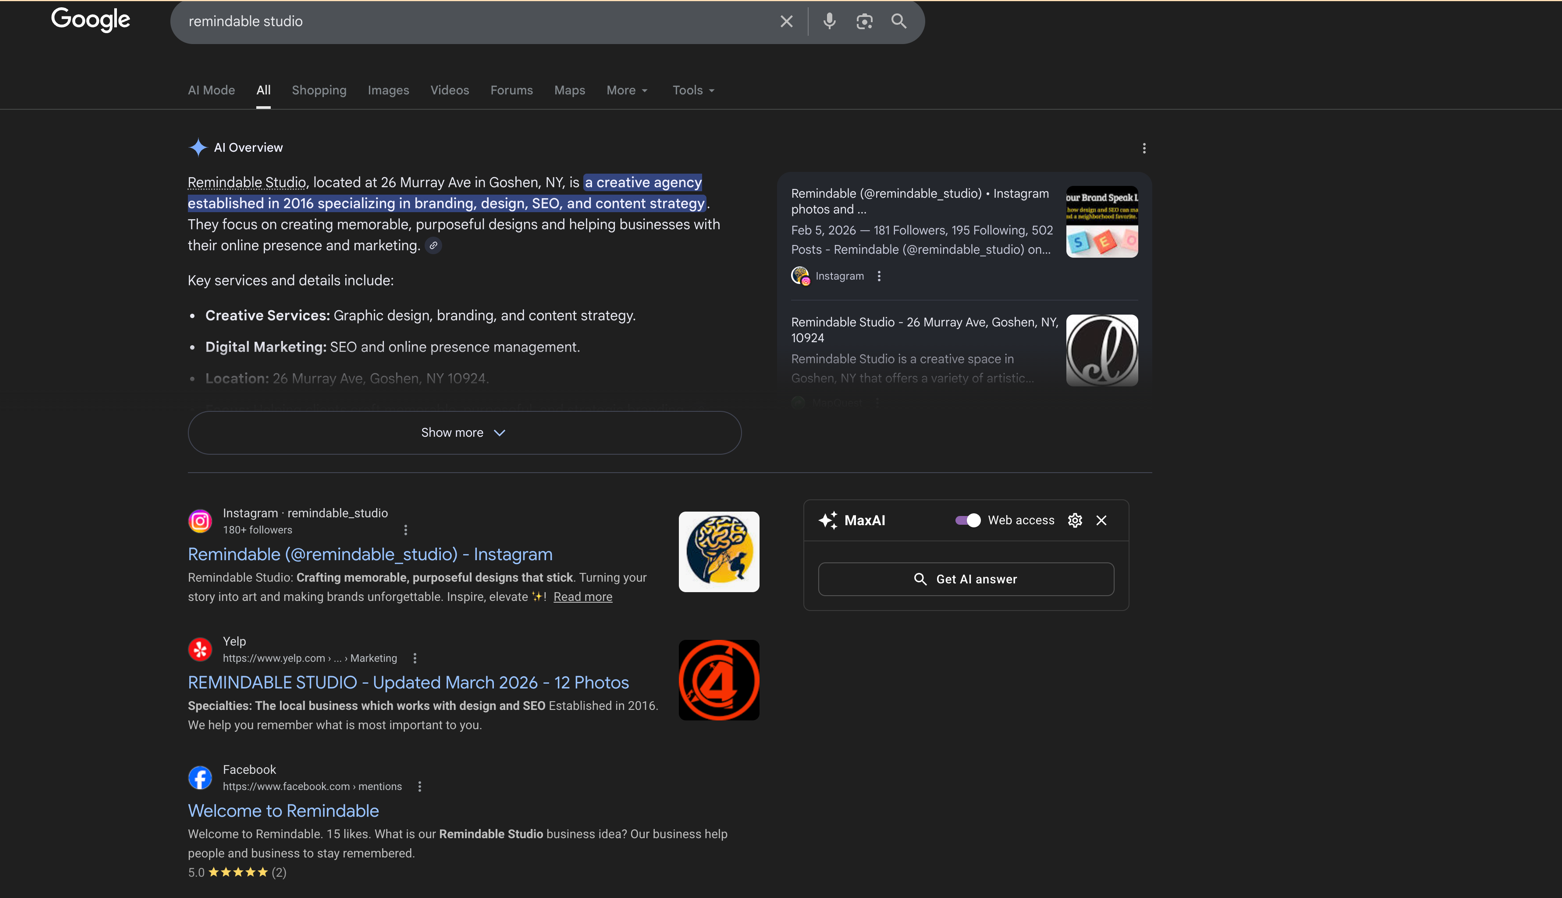Click the source link chip after 'marketing.'
The width and height of the screenshot is (1562, 898).
point(433,246)
